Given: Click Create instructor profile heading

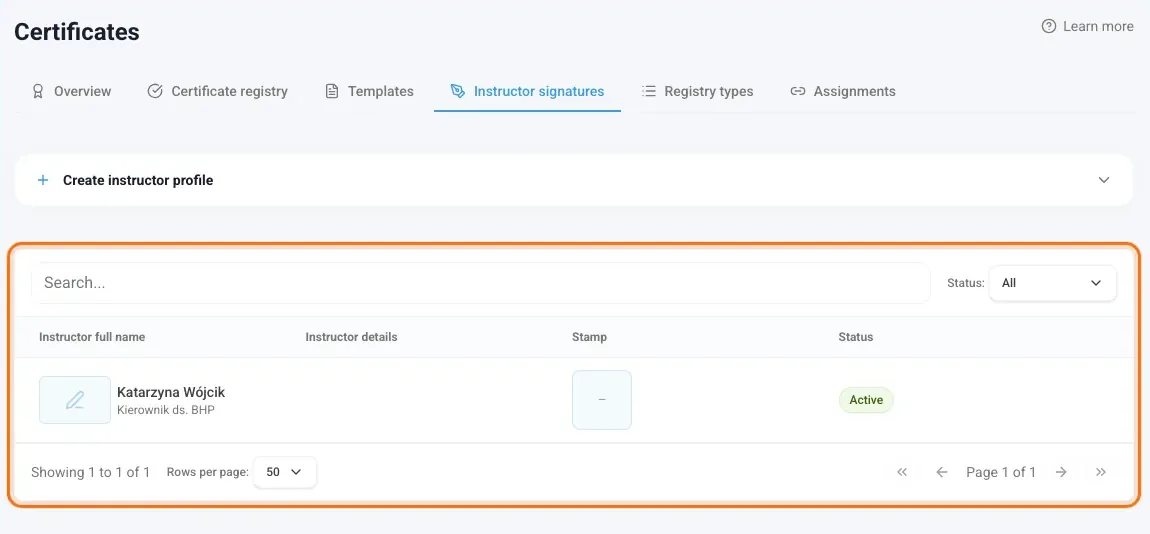Looking at the screenshot, I should [x=138, y=180].
